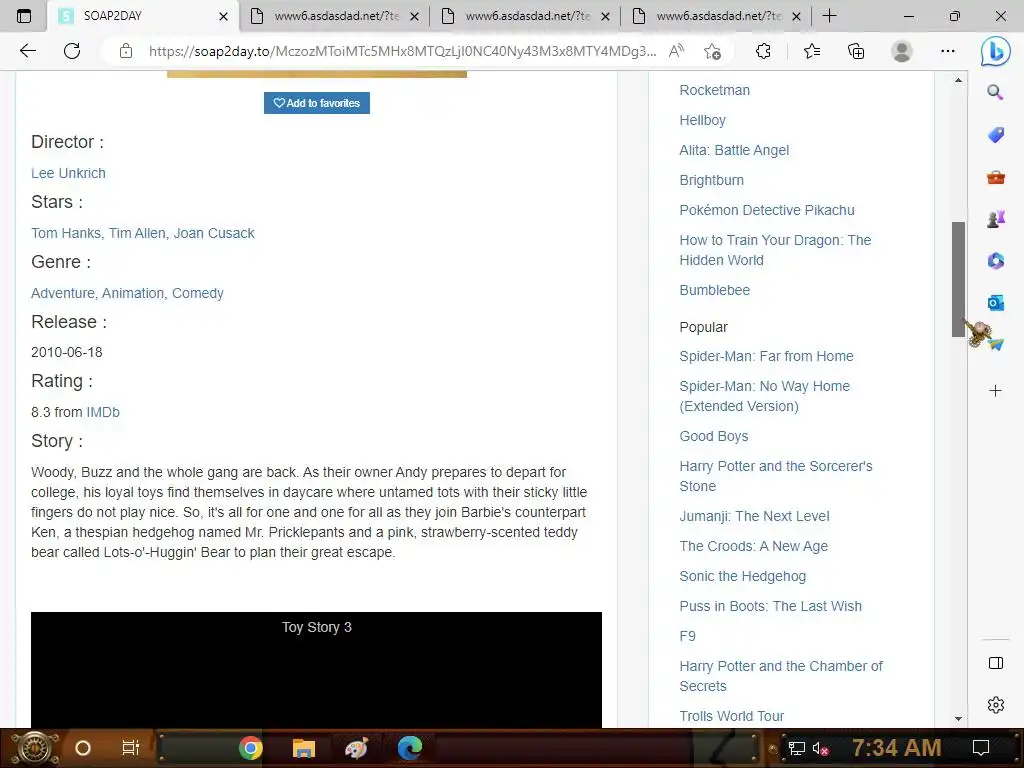The height and width of the screenshot is (768, 1024).
Task: Open Tim Allen star link
Action: (x=137, y=233)
